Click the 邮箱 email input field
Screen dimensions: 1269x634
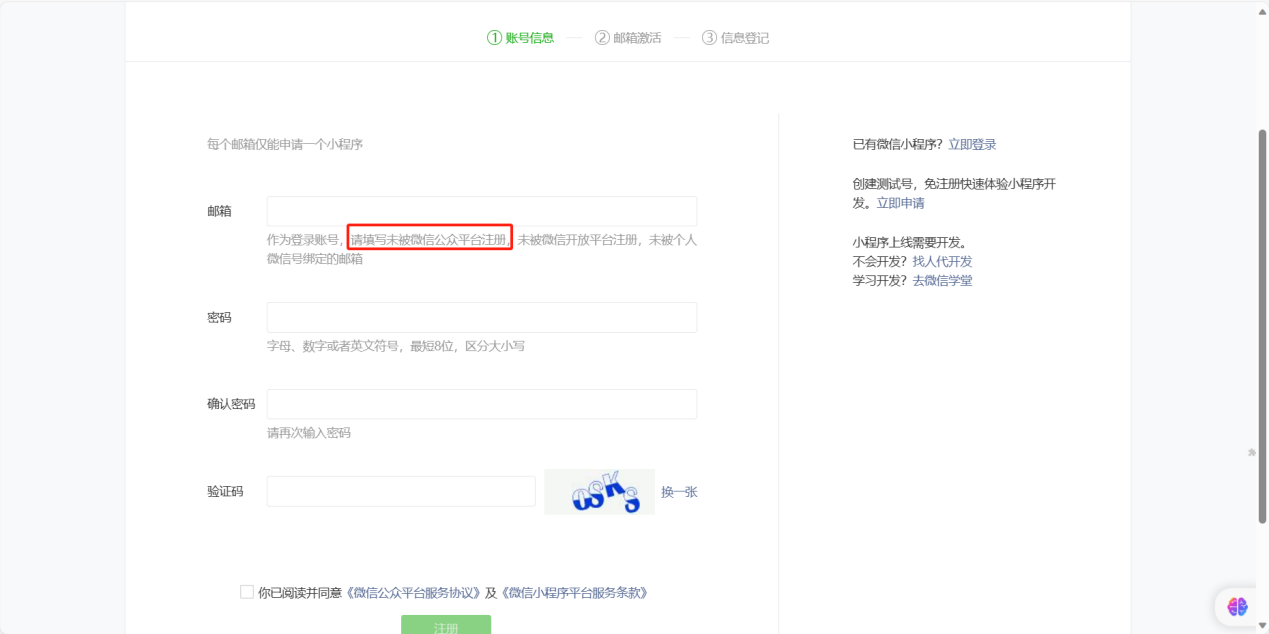pos(482,211)
